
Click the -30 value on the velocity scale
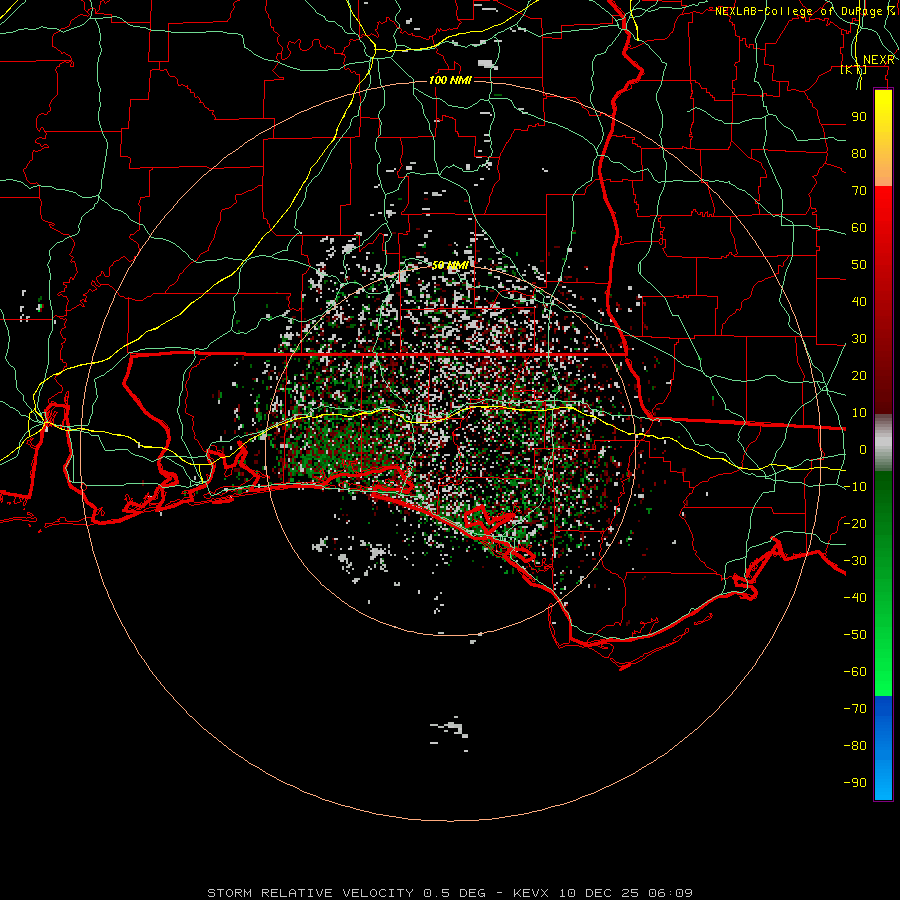point(855,561)
